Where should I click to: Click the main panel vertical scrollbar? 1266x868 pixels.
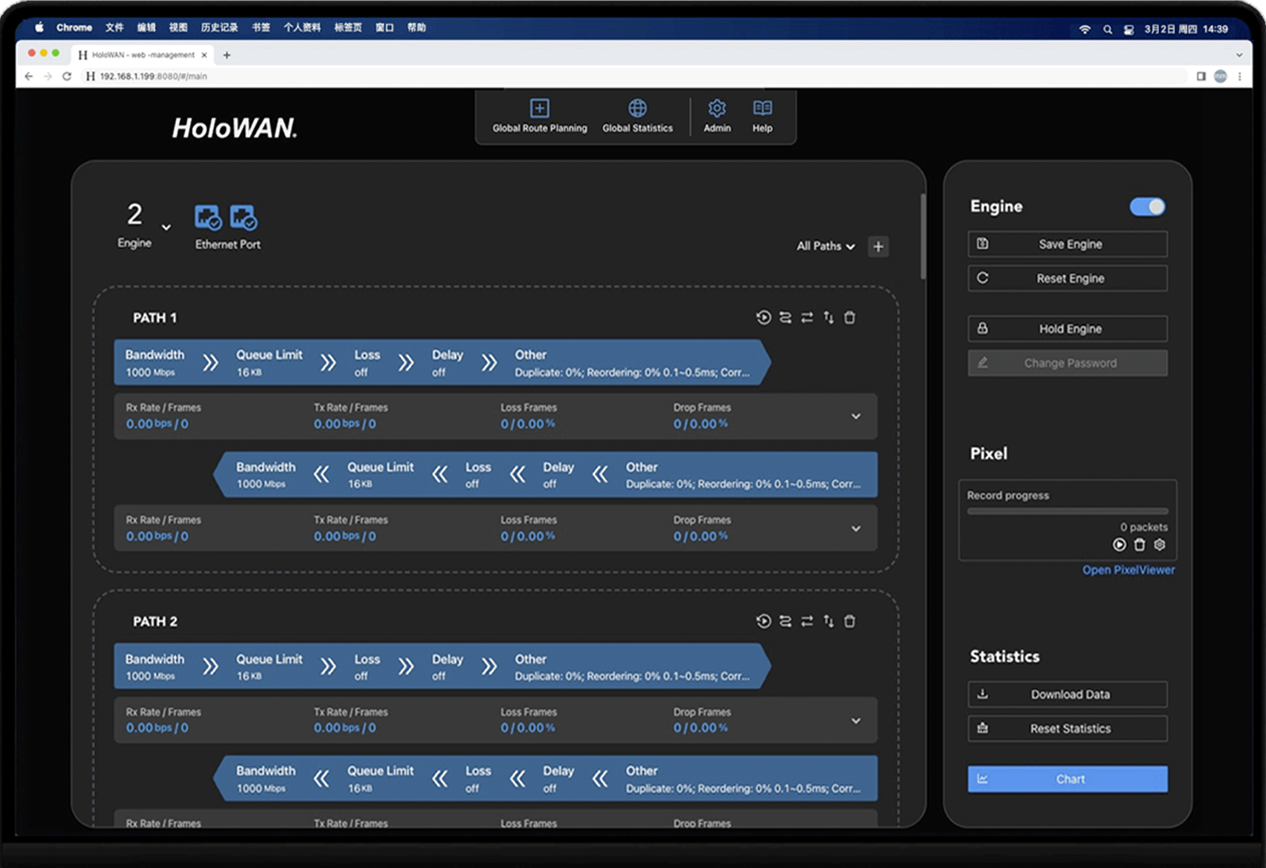922,237
